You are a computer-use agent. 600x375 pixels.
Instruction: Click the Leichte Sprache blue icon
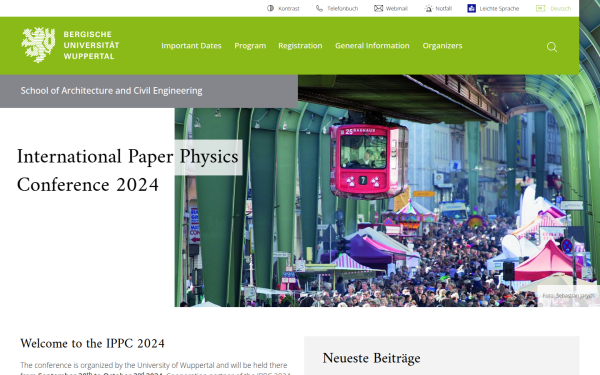click(471, 8)
